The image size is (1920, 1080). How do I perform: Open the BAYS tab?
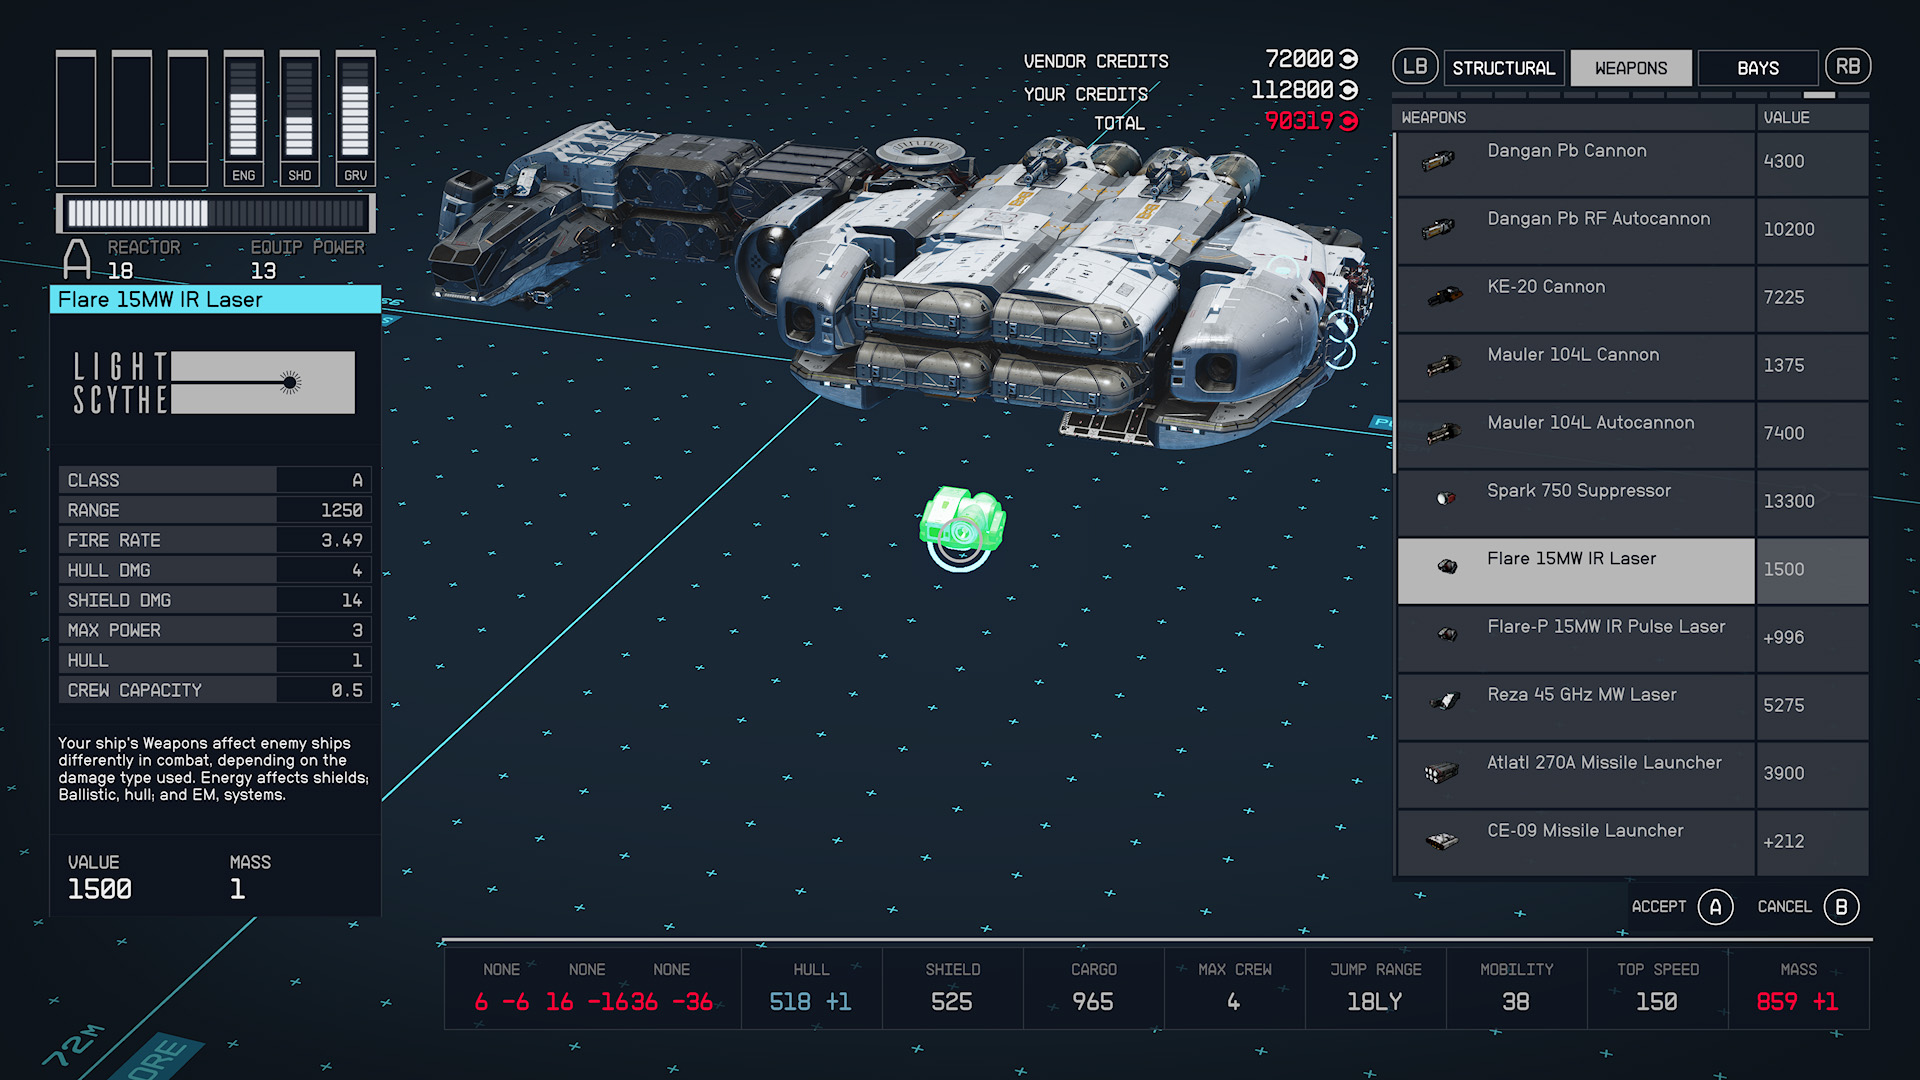[1758, 68]
